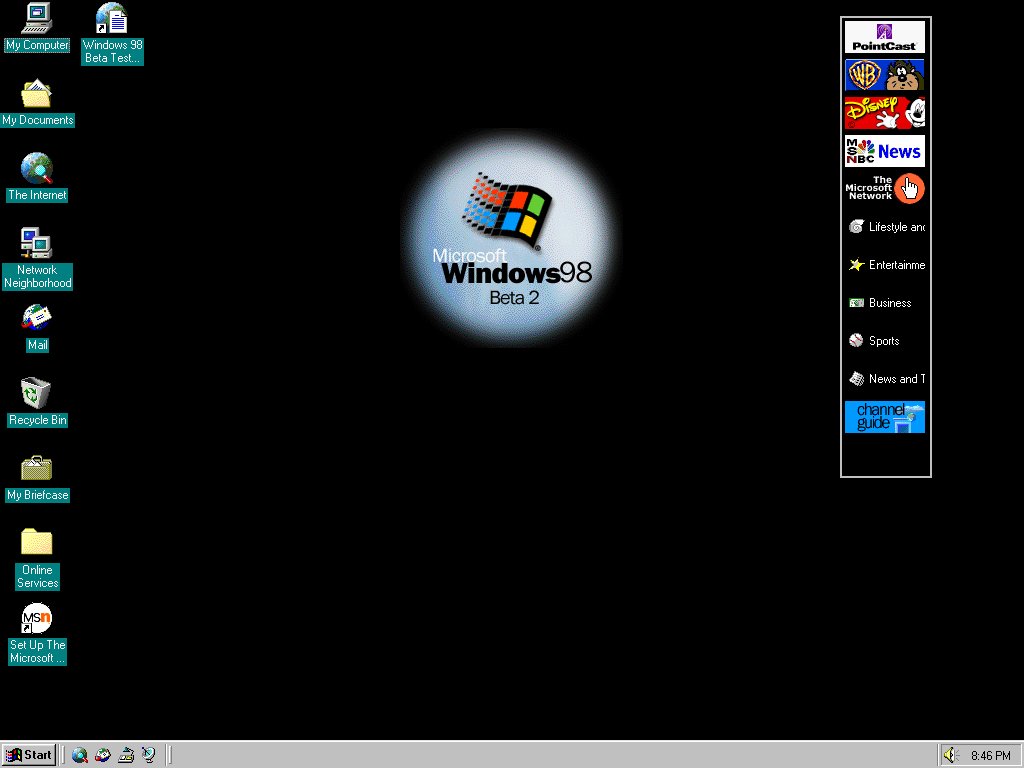The height and width of the screenshot is (768, 1024).
Task: Select the Disney channel in channel bar
Action: [885, 113]
